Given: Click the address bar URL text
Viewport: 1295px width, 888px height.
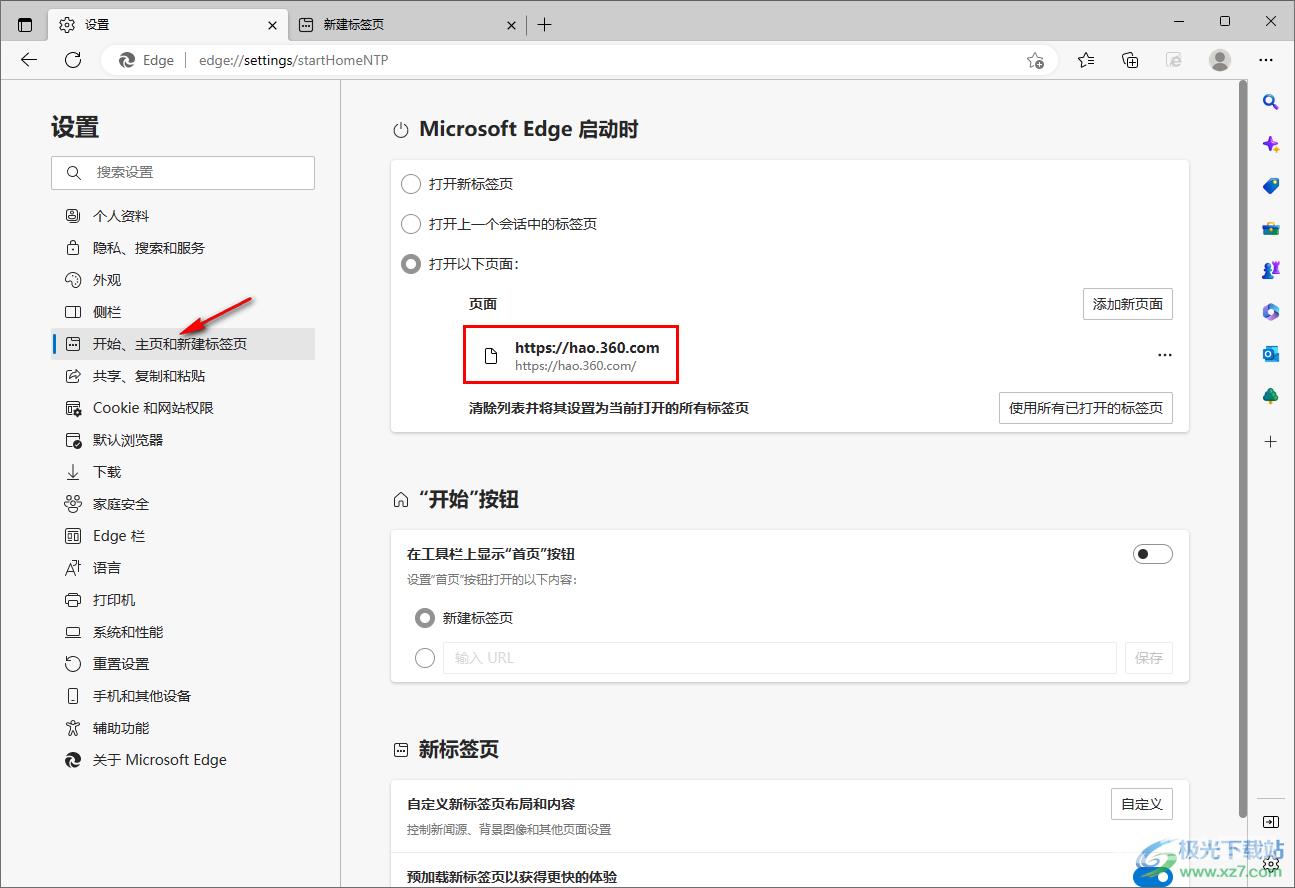Looking at the screenshot, I should tap(294, 60).
